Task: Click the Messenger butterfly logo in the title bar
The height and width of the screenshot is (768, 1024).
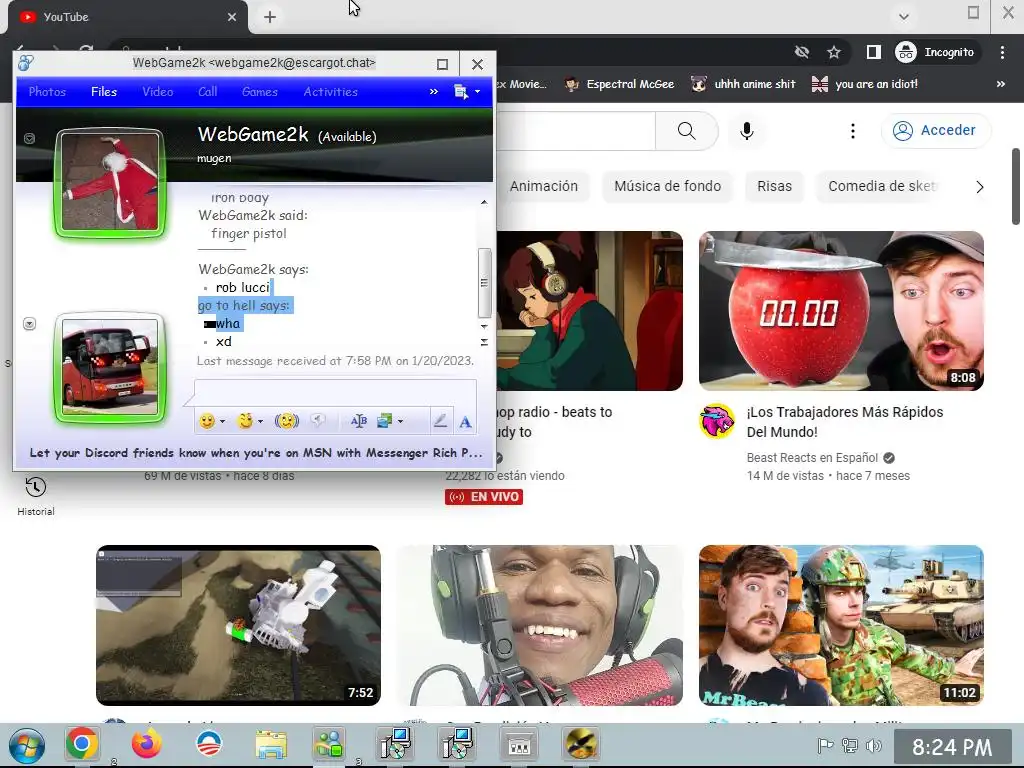Action: pyautogui.click(x=26, y=63)
